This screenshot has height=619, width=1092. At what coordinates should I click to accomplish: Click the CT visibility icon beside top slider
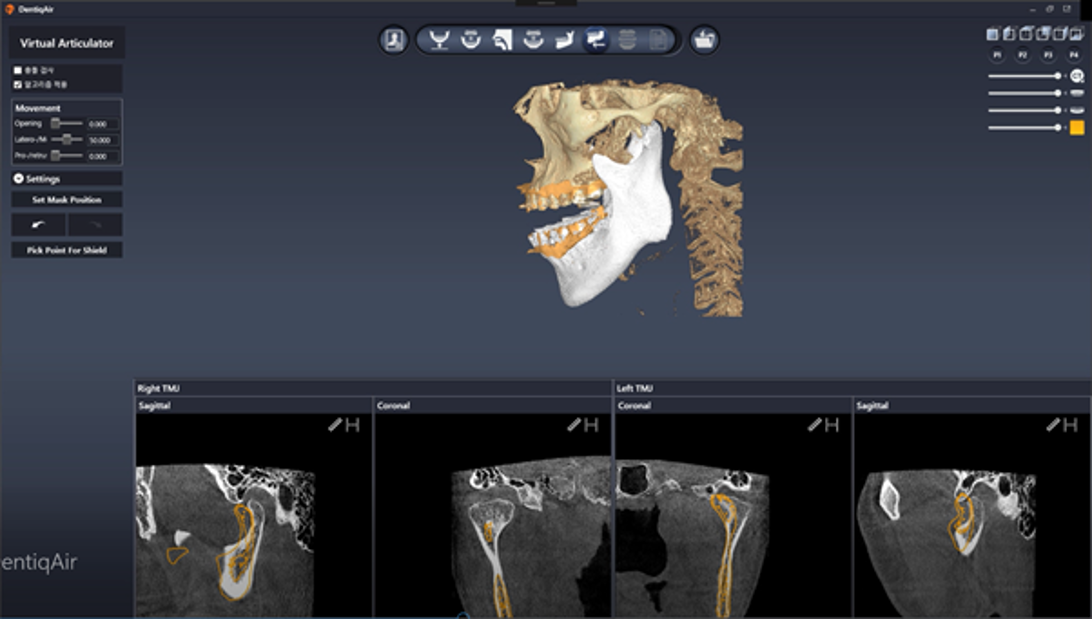coord(1077,76)
